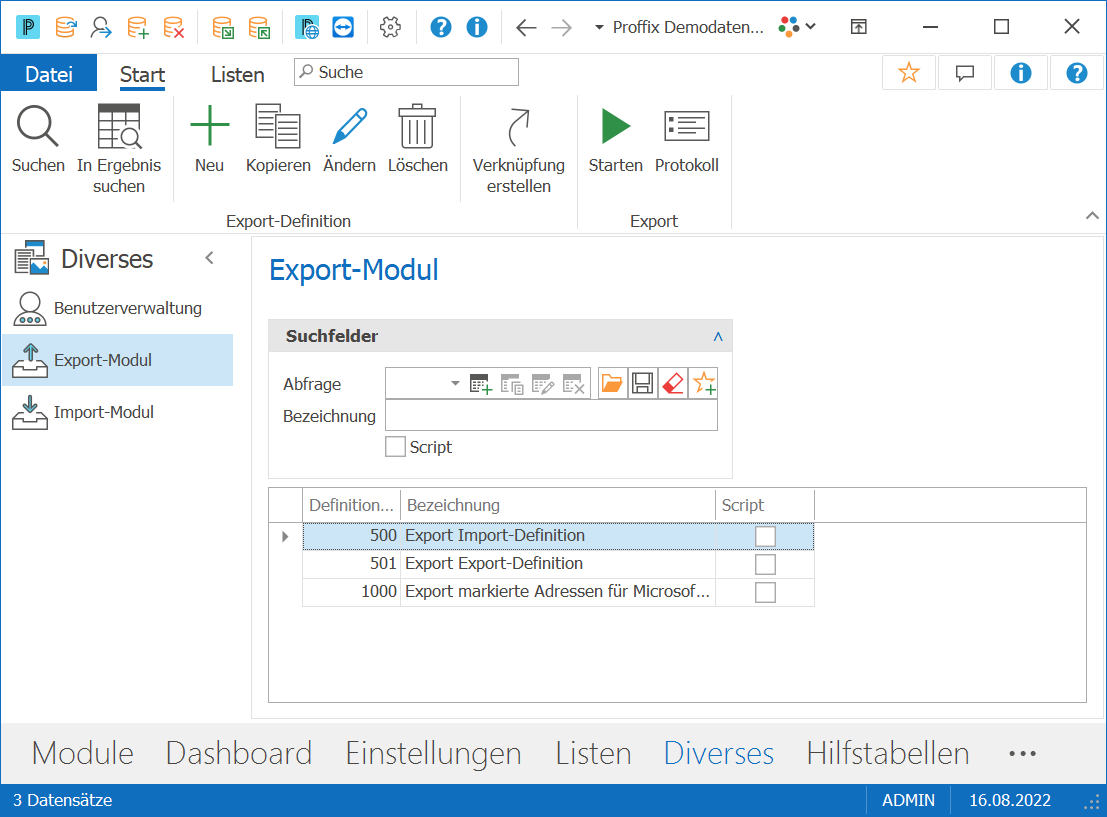Viewport: 1107px width, 817px height.
Task: Click In Ergebnis suchen ribbon icon
Action: pos(119,127)
